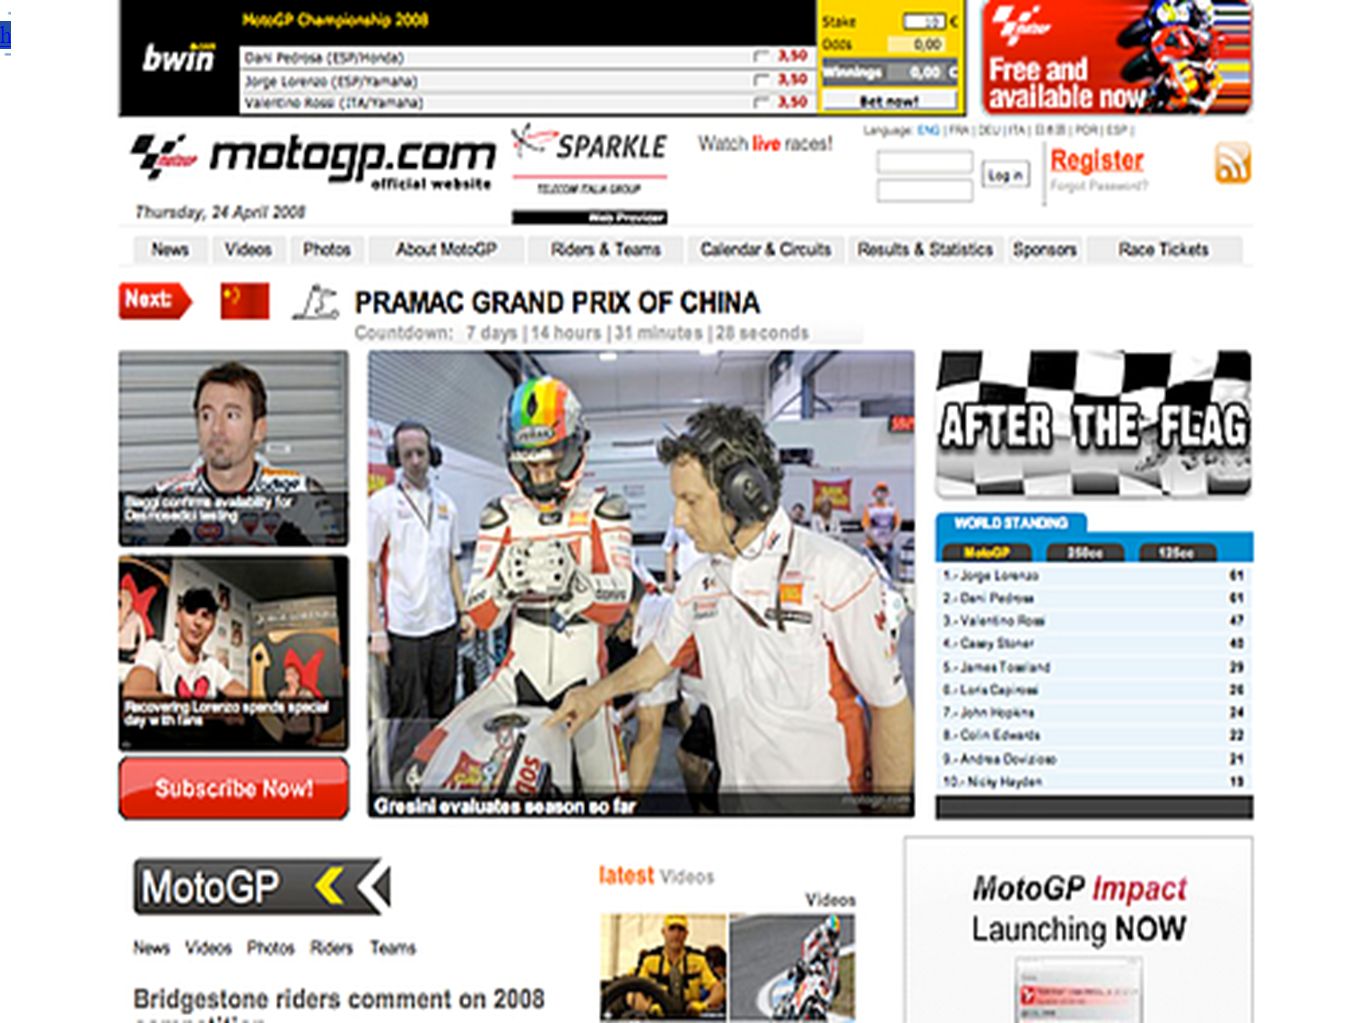Screen dimensions: 1365x1023
Task: Focus the username input field
Action: click(x=925, y=162)
